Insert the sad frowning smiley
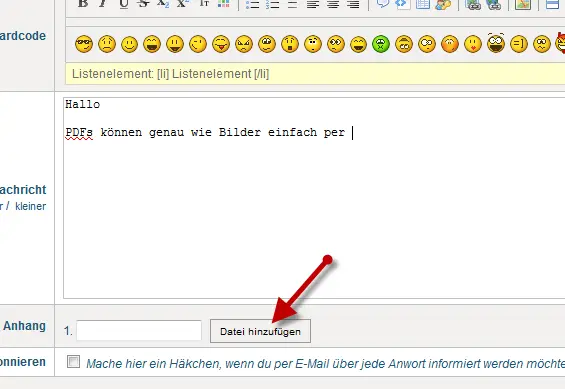This screenshot has height=389, width=565. [x=107, y=44]
